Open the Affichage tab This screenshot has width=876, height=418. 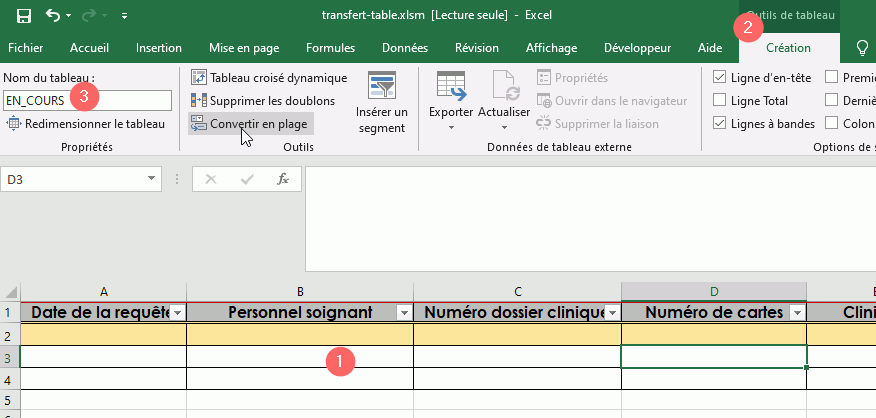pos(551,48)
